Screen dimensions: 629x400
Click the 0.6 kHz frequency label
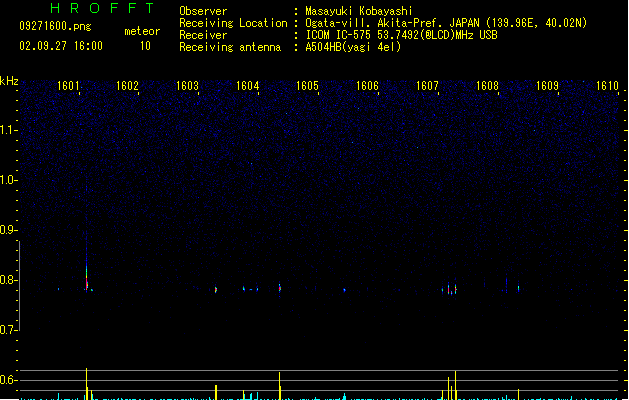coord(8,380)
